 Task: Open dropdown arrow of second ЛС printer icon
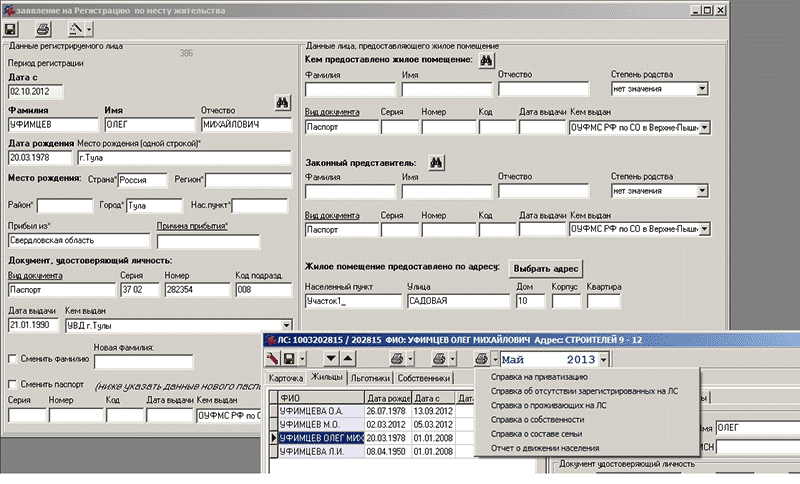[x=452, y=359]
